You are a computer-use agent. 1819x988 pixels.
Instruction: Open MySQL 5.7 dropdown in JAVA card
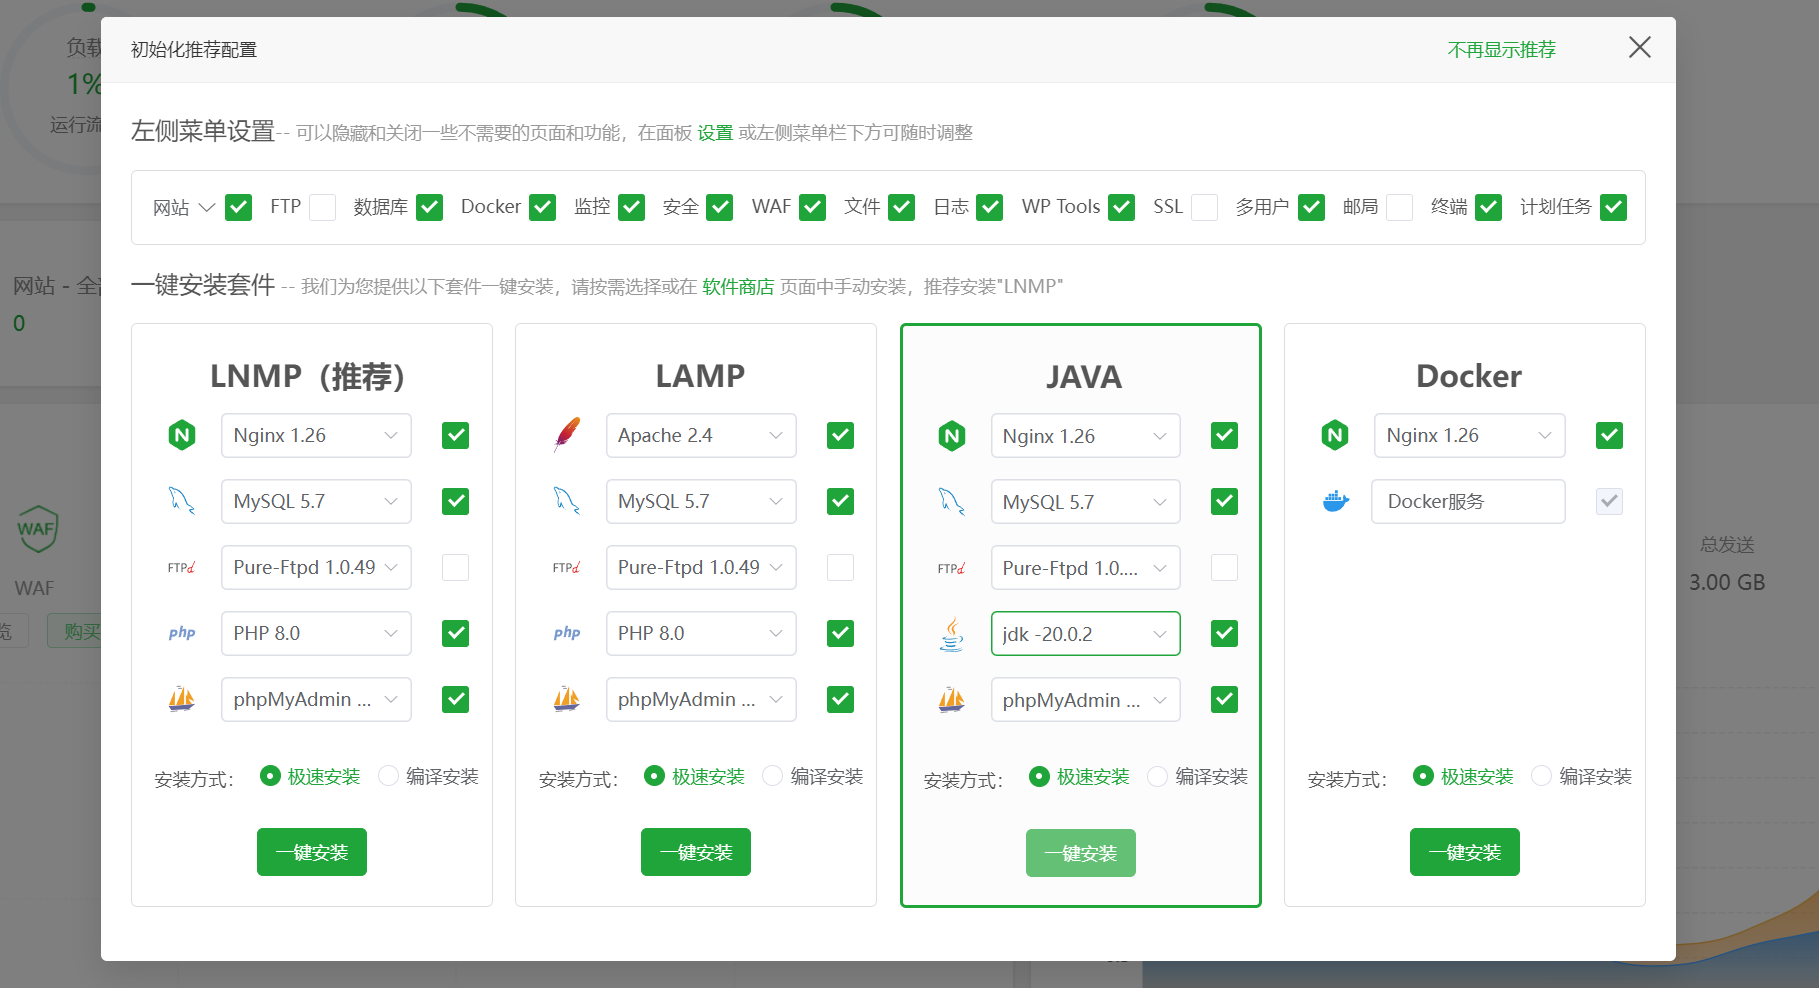point(1086,502)
